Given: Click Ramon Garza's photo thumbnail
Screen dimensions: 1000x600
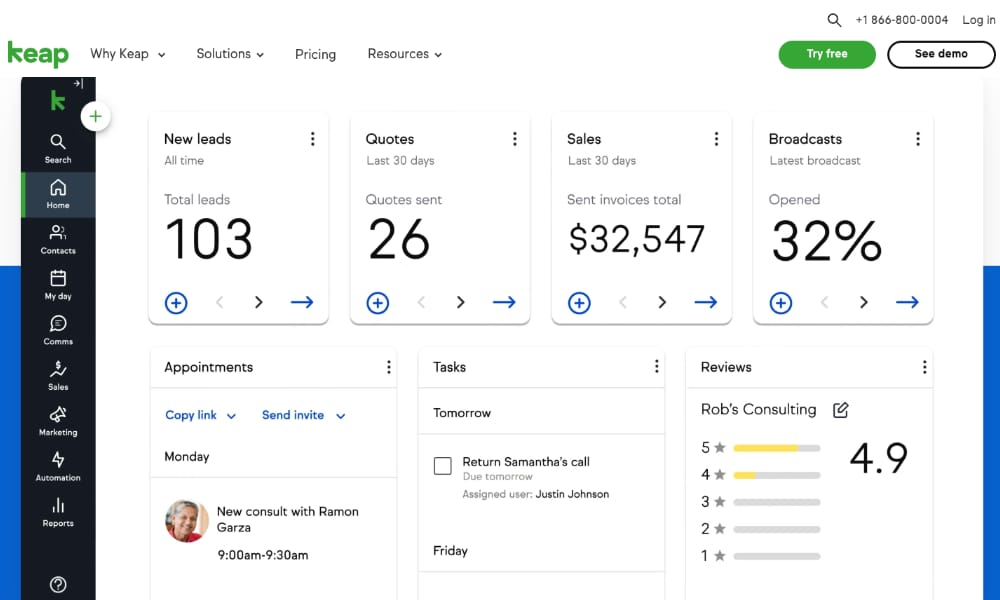Looking at the screenshot, I should pos(187,521).
